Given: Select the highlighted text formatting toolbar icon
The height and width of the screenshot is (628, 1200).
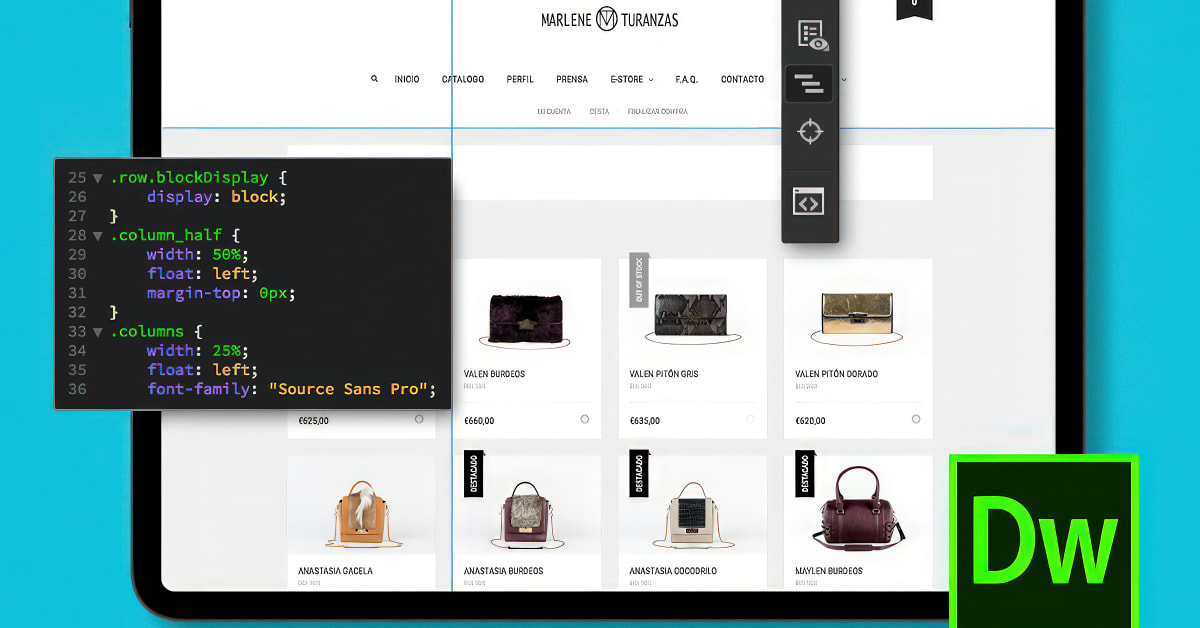Looking at the screenshot, I should [x=808, y=83].
